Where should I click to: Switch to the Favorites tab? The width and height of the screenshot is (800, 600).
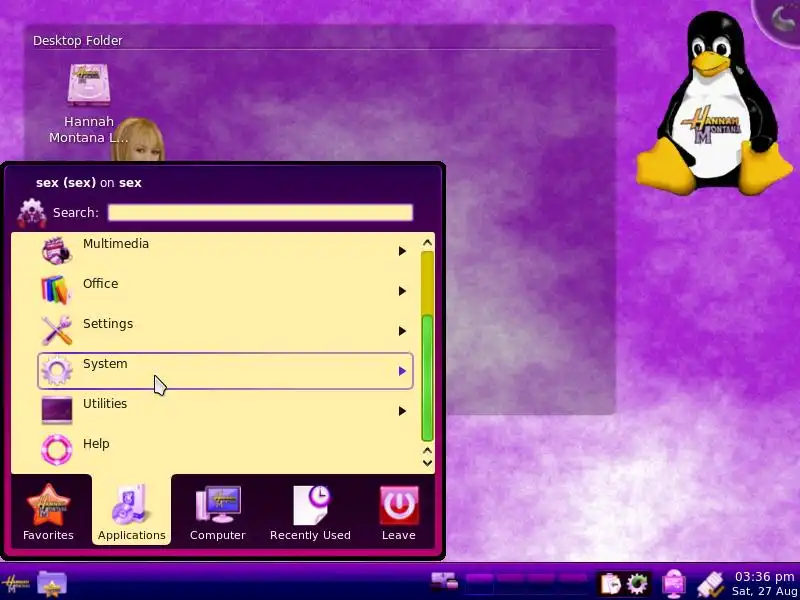(x=48, y=512)
